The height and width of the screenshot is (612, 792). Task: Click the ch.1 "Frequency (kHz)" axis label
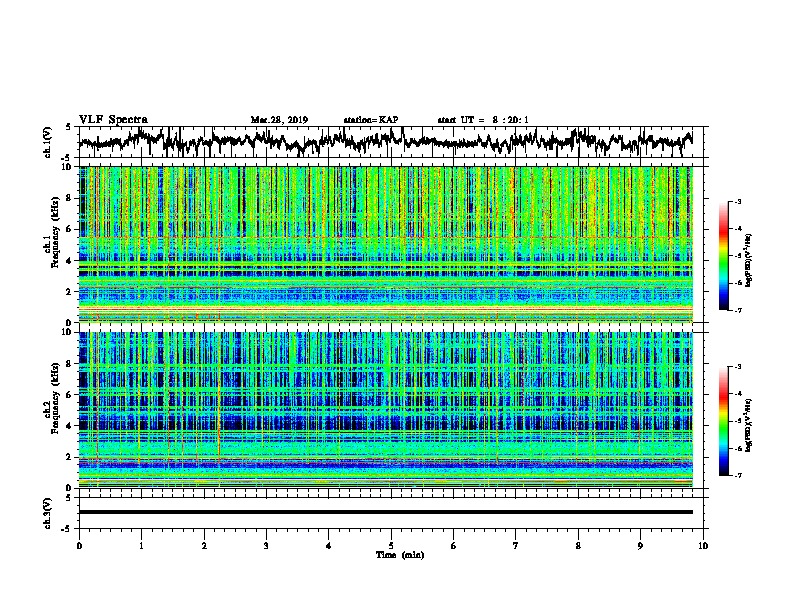[x=55, y=231]
